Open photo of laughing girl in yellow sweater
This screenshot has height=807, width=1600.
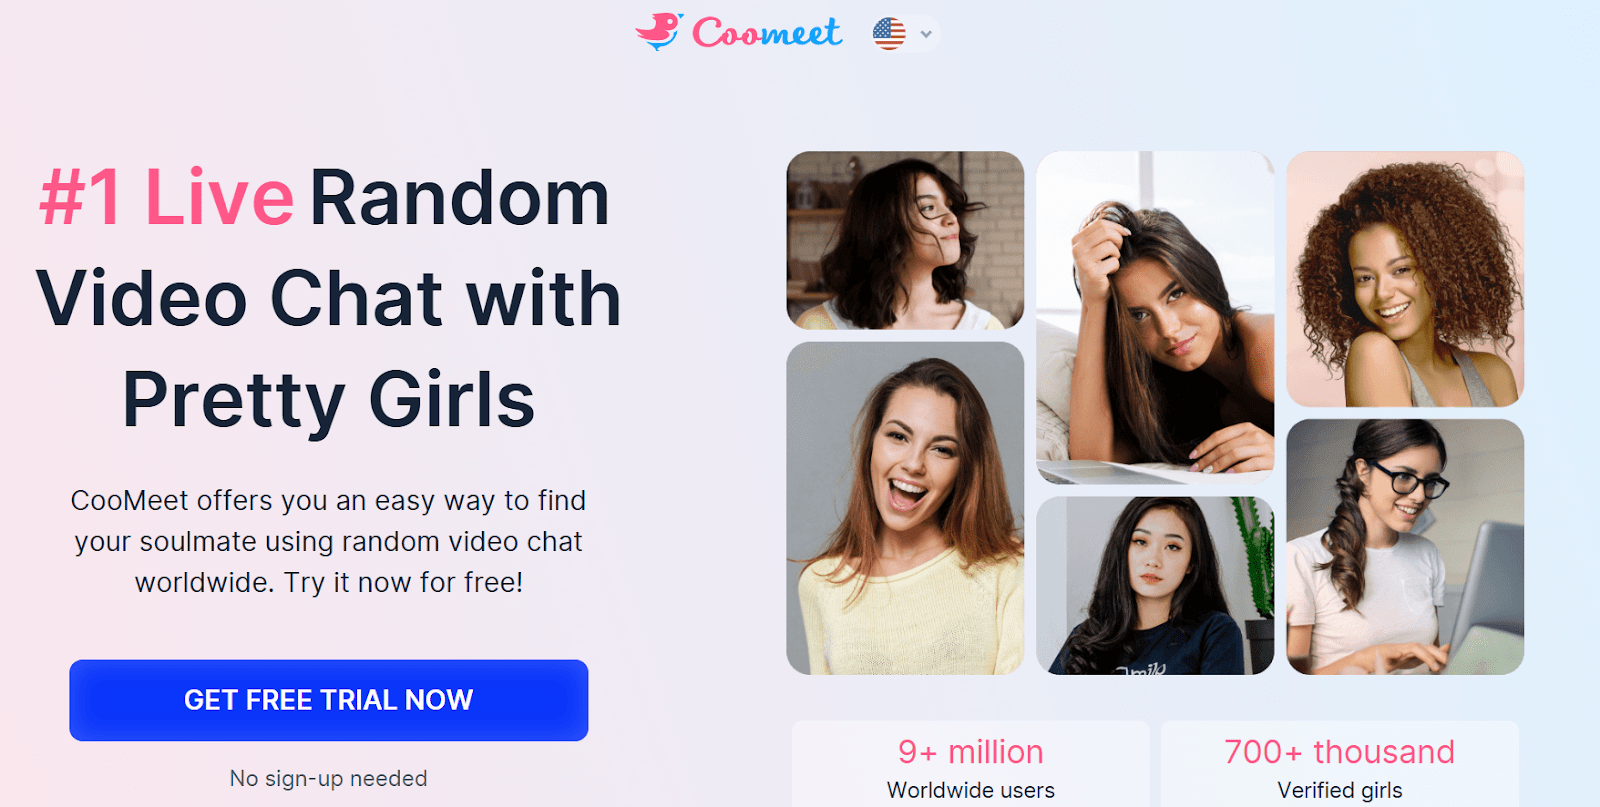(x=905, y=508)
